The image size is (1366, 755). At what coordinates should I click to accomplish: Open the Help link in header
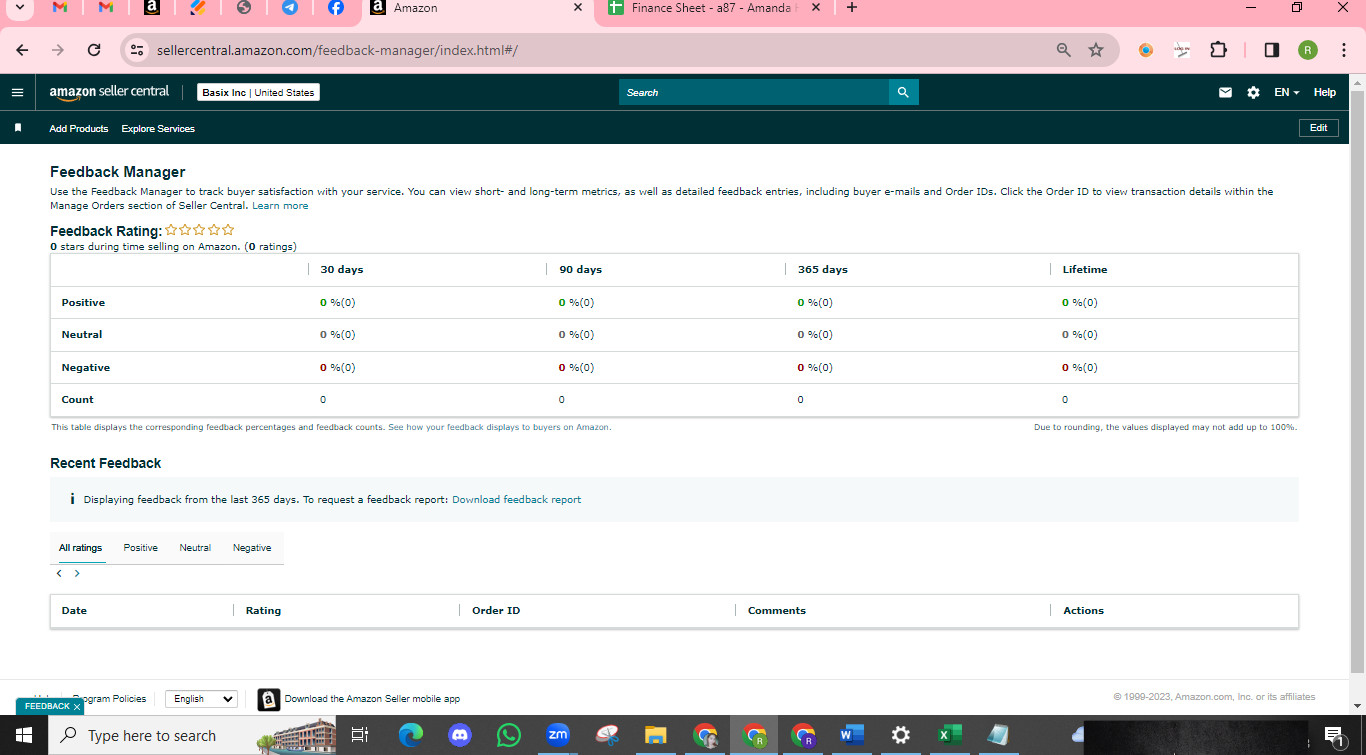1325,92
